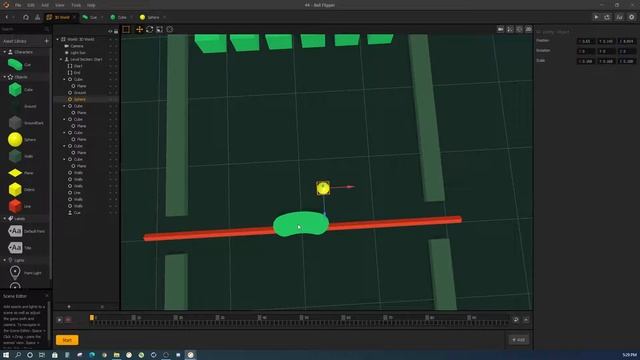This screenshot has height=360, width=640.
Task: Open the mind map icon beside Home
Action: tap(37, 18)
